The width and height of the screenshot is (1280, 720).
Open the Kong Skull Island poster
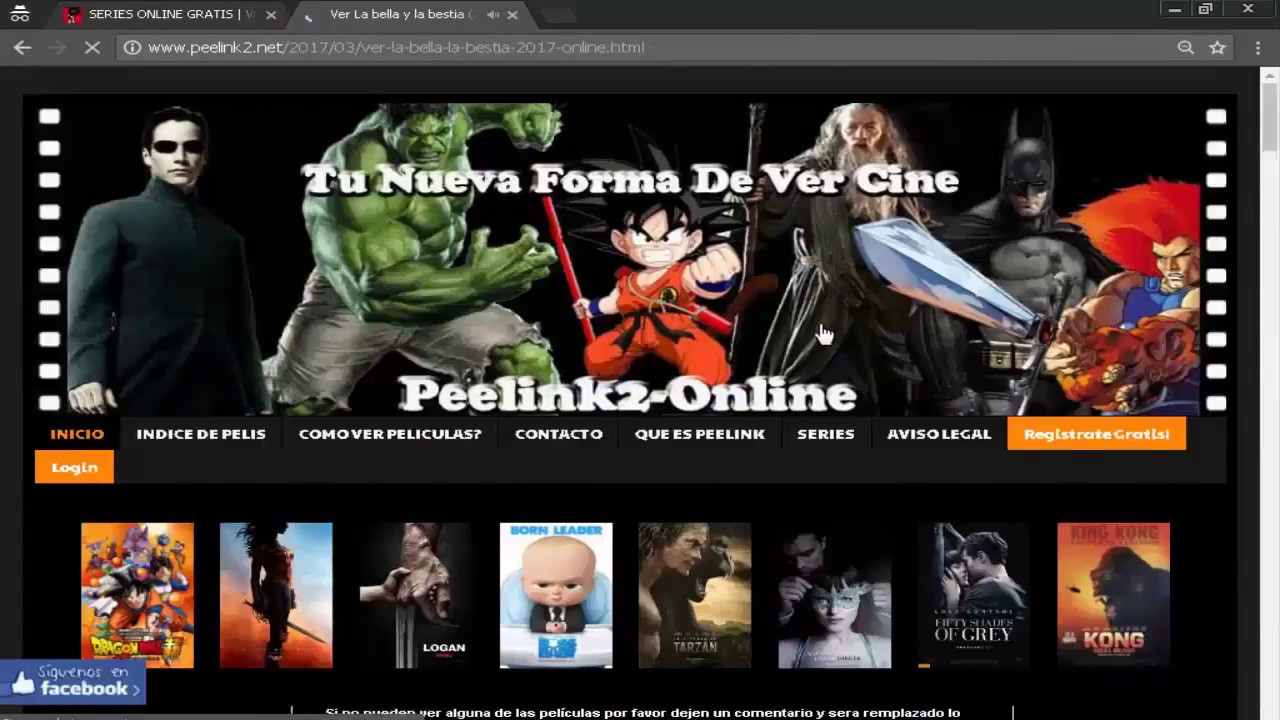pos(1113,595)
